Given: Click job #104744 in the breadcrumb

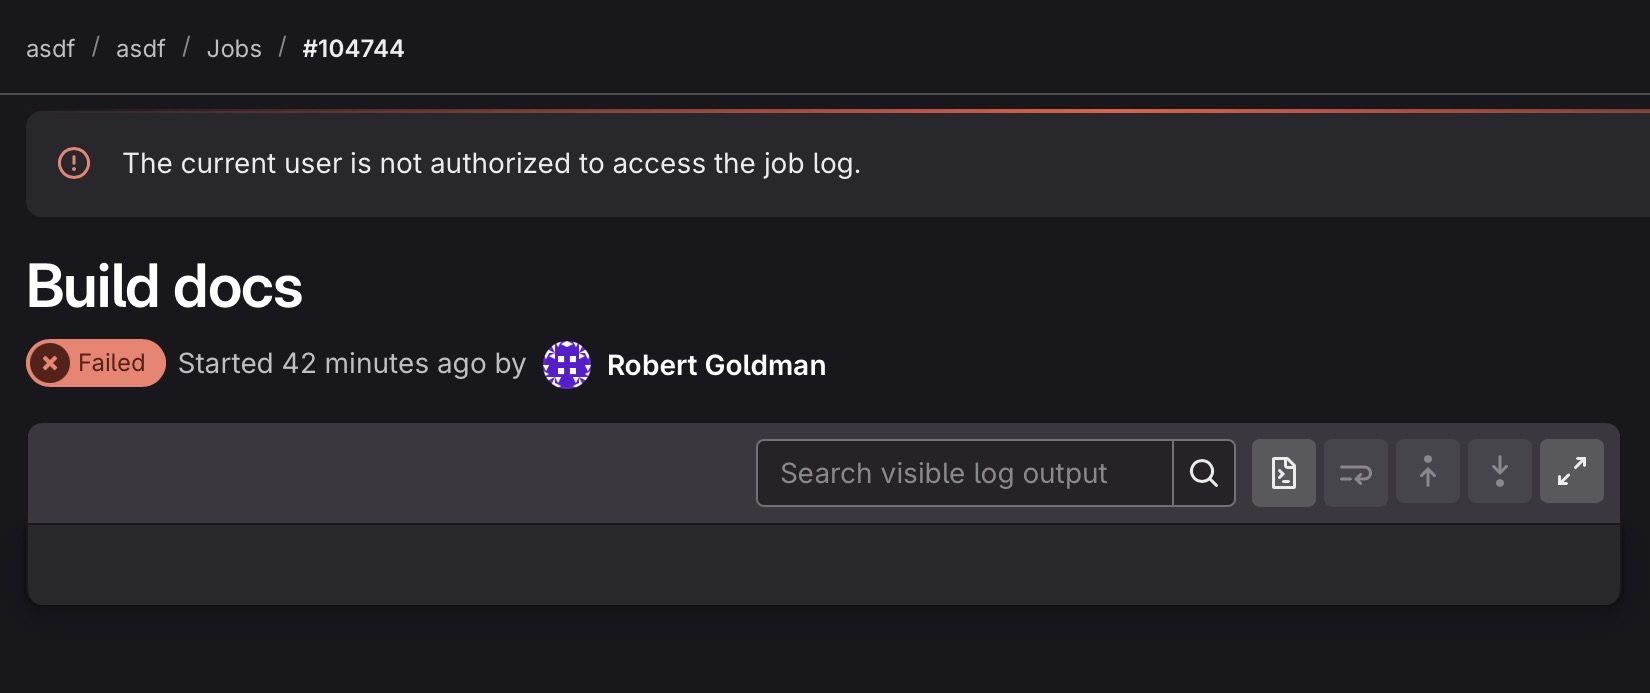Looking at the screenshot, I should (x=353, y=49).
